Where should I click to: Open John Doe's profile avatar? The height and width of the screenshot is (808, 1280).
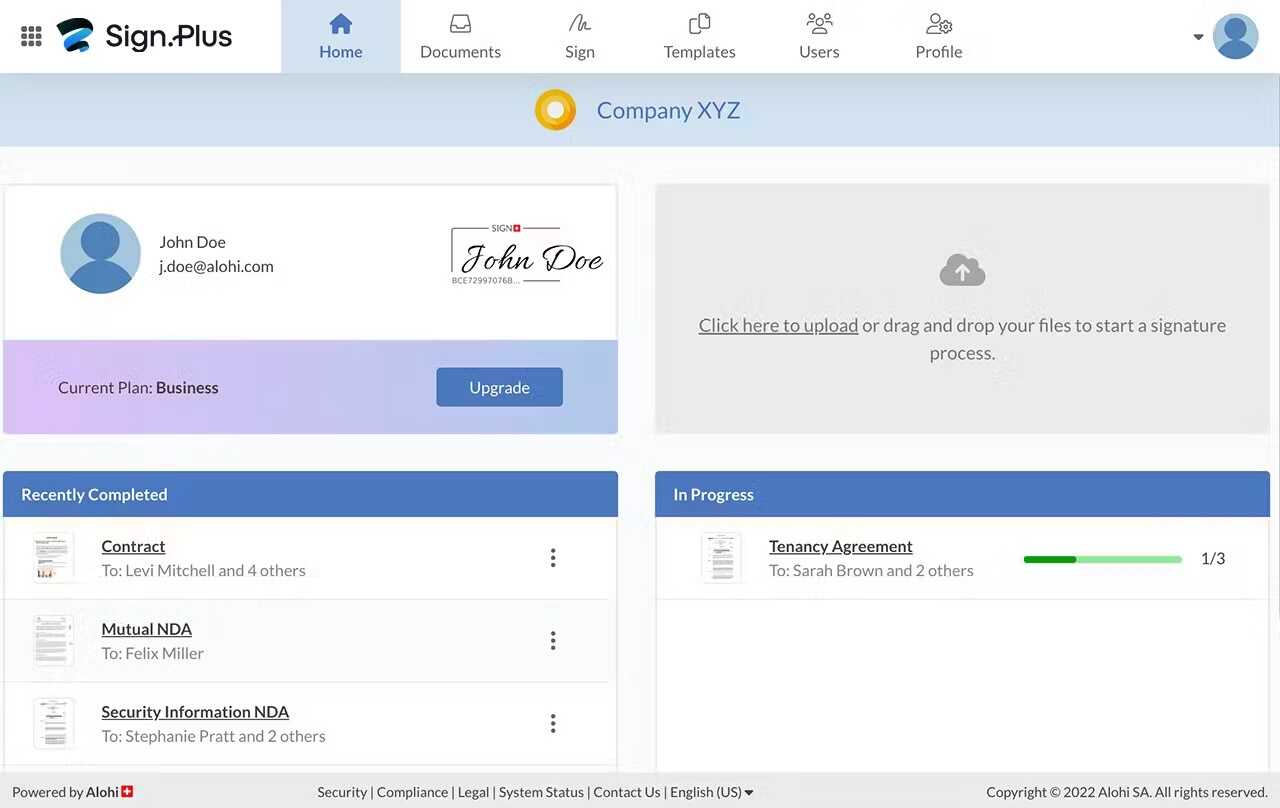100,253
